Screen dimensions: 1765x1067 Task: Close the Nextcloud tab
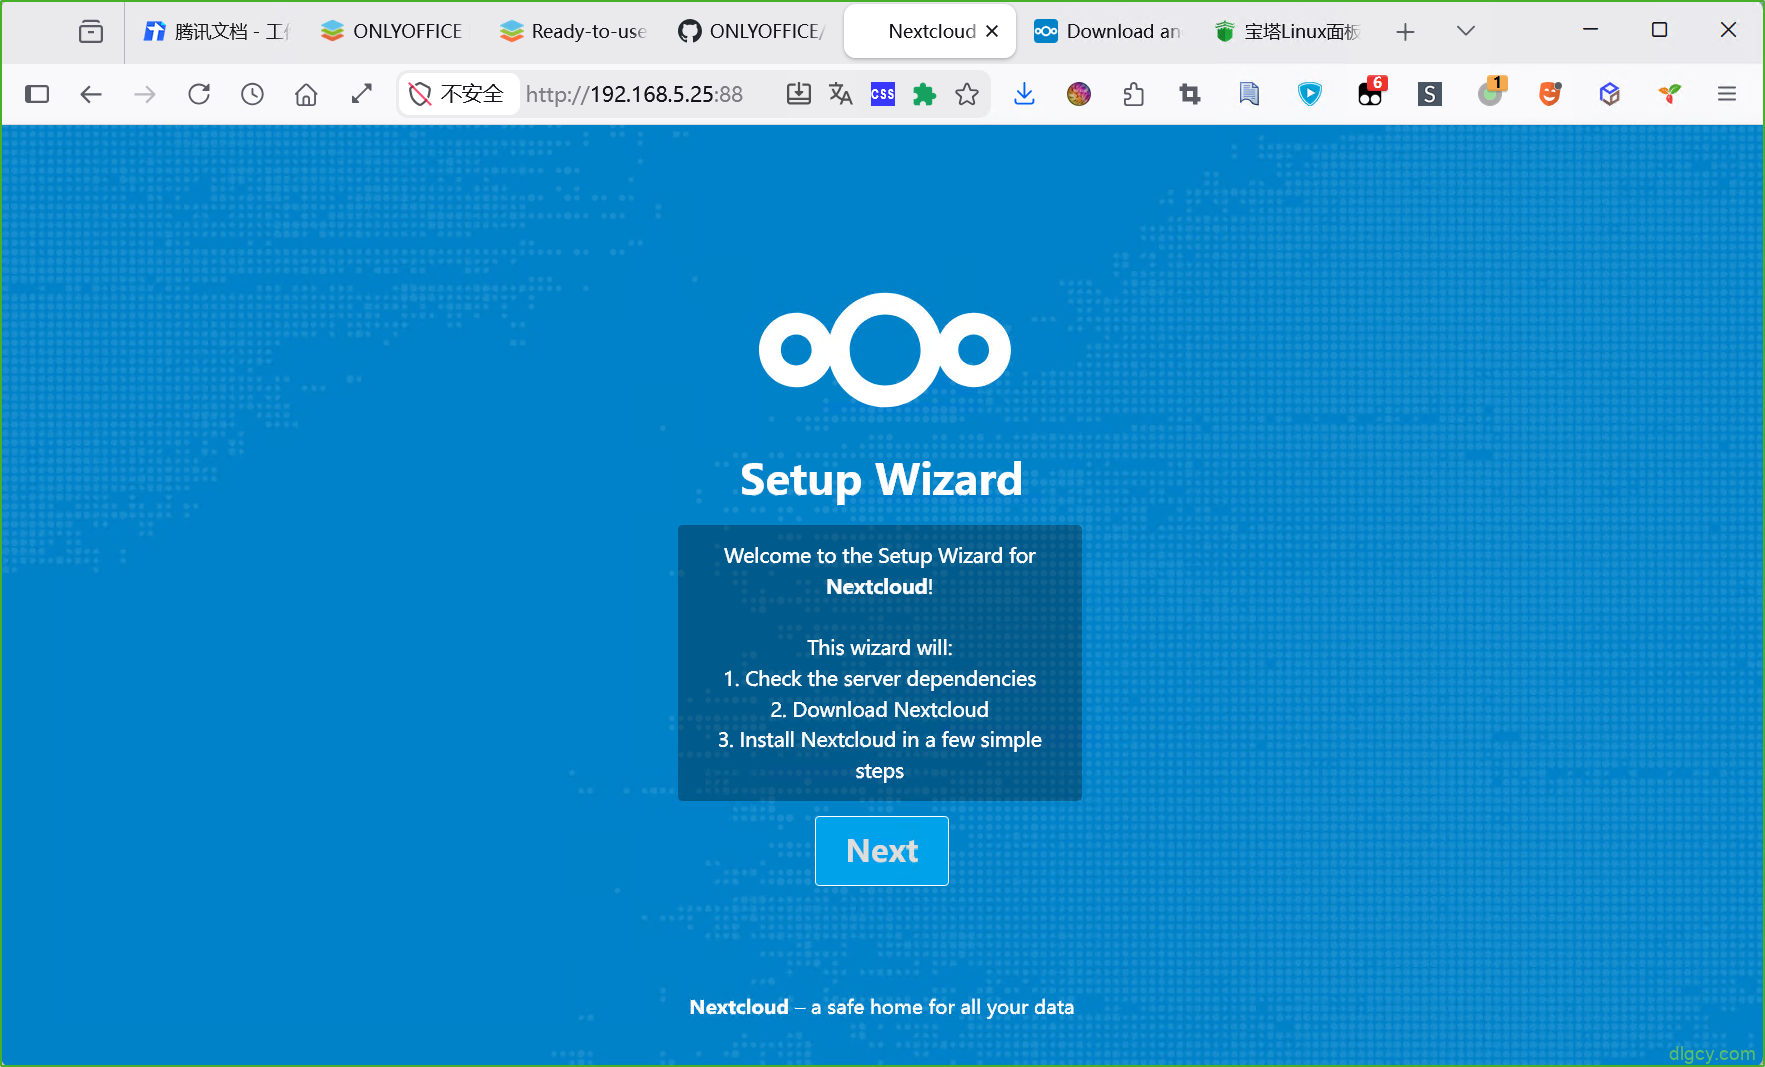coord(992,31)
